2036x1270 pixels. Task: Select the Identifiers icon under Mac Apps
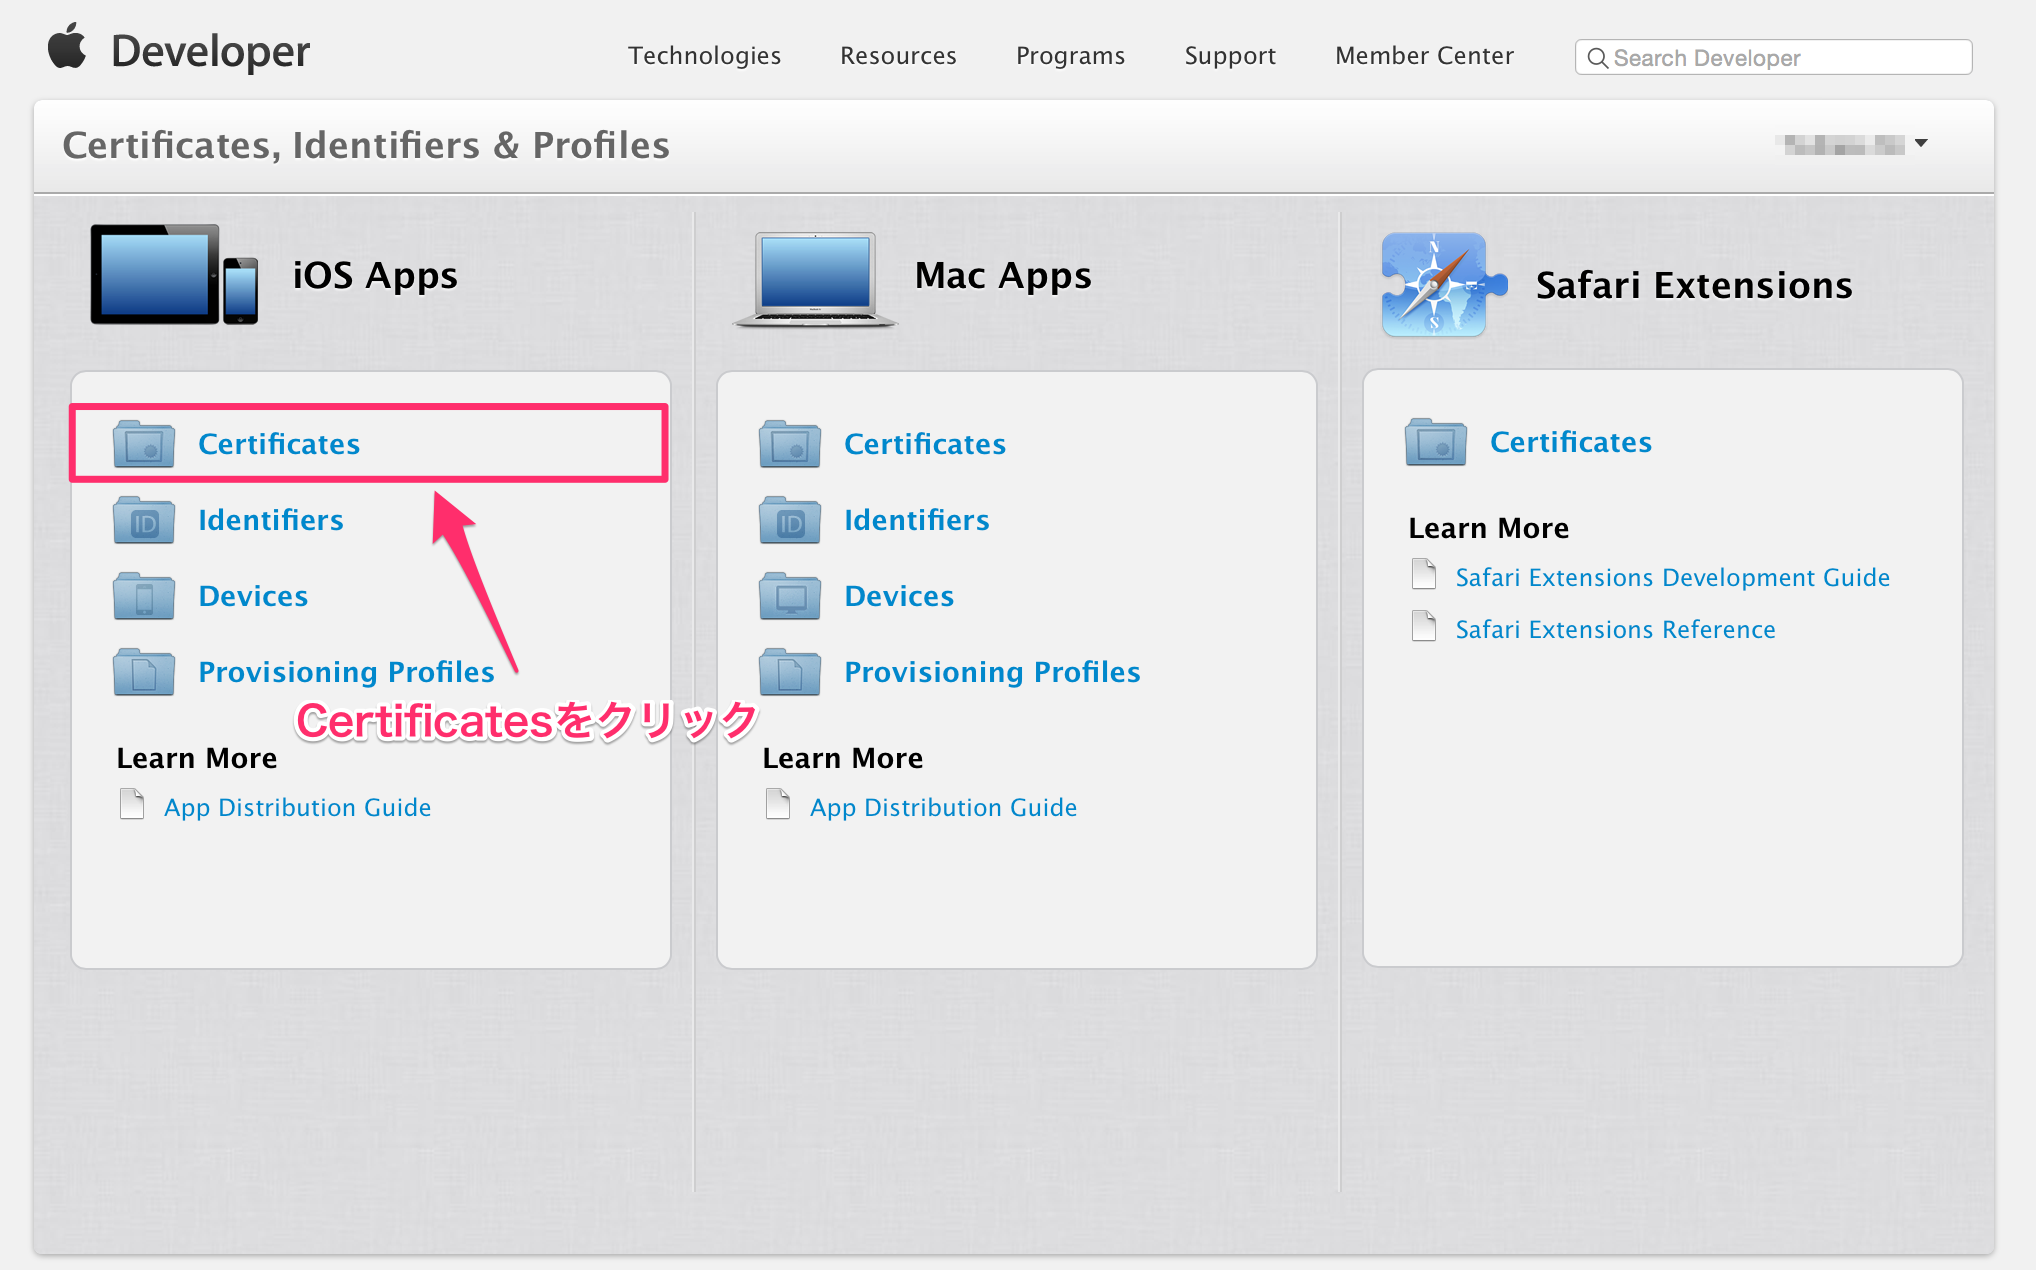pyautogui.click(x=789, y=519)
